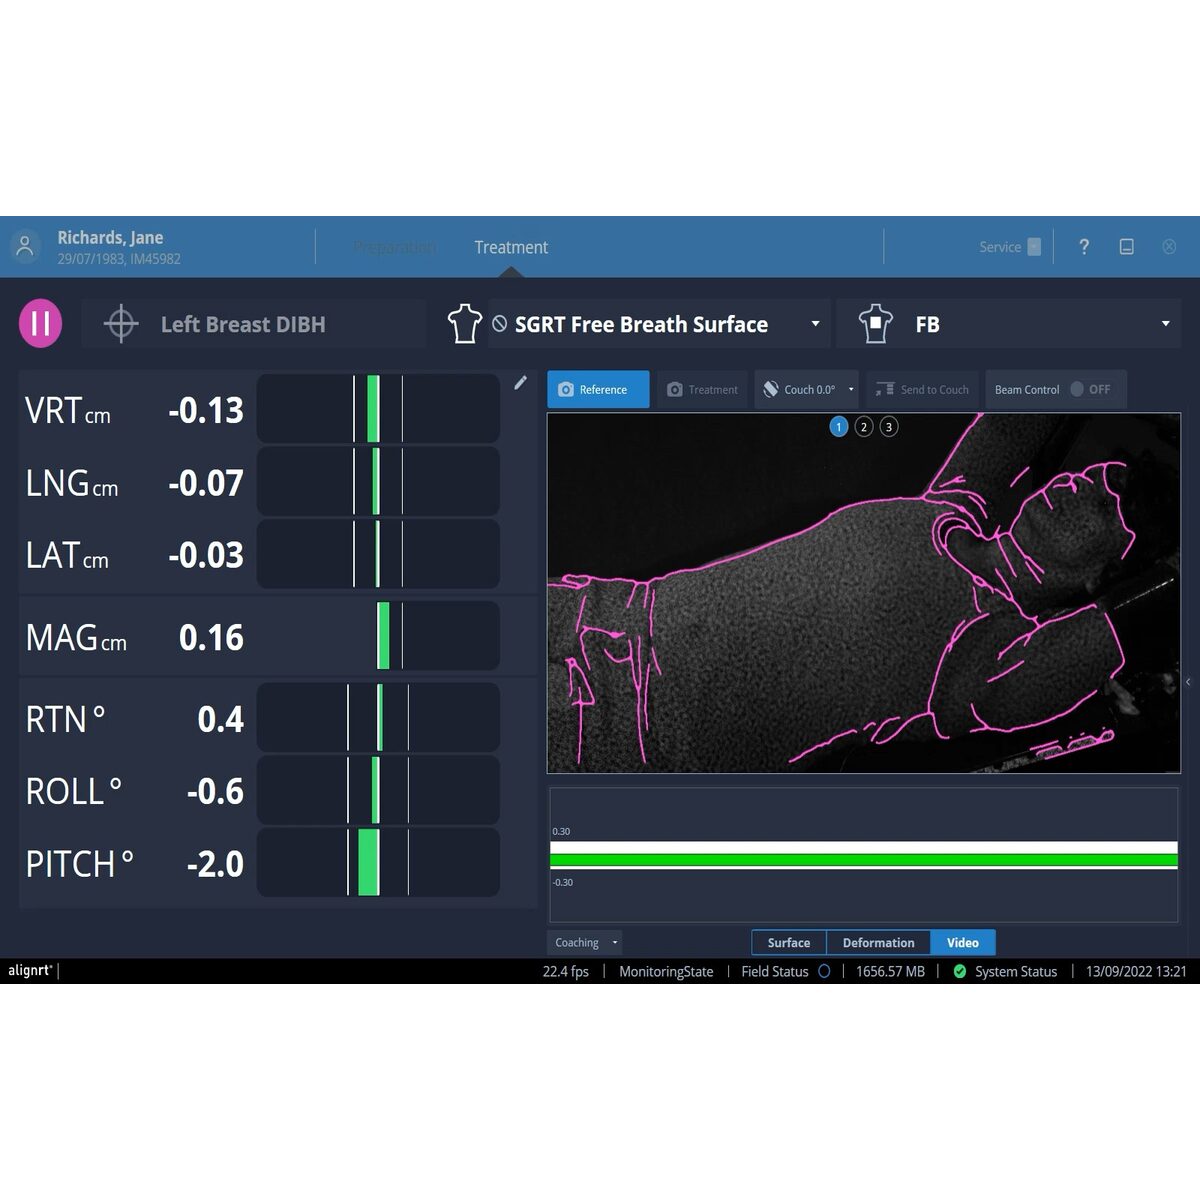This screenshot has width=1200, height=1200.
Task: Select camera view 3
Action: click(x=889, y=427)
